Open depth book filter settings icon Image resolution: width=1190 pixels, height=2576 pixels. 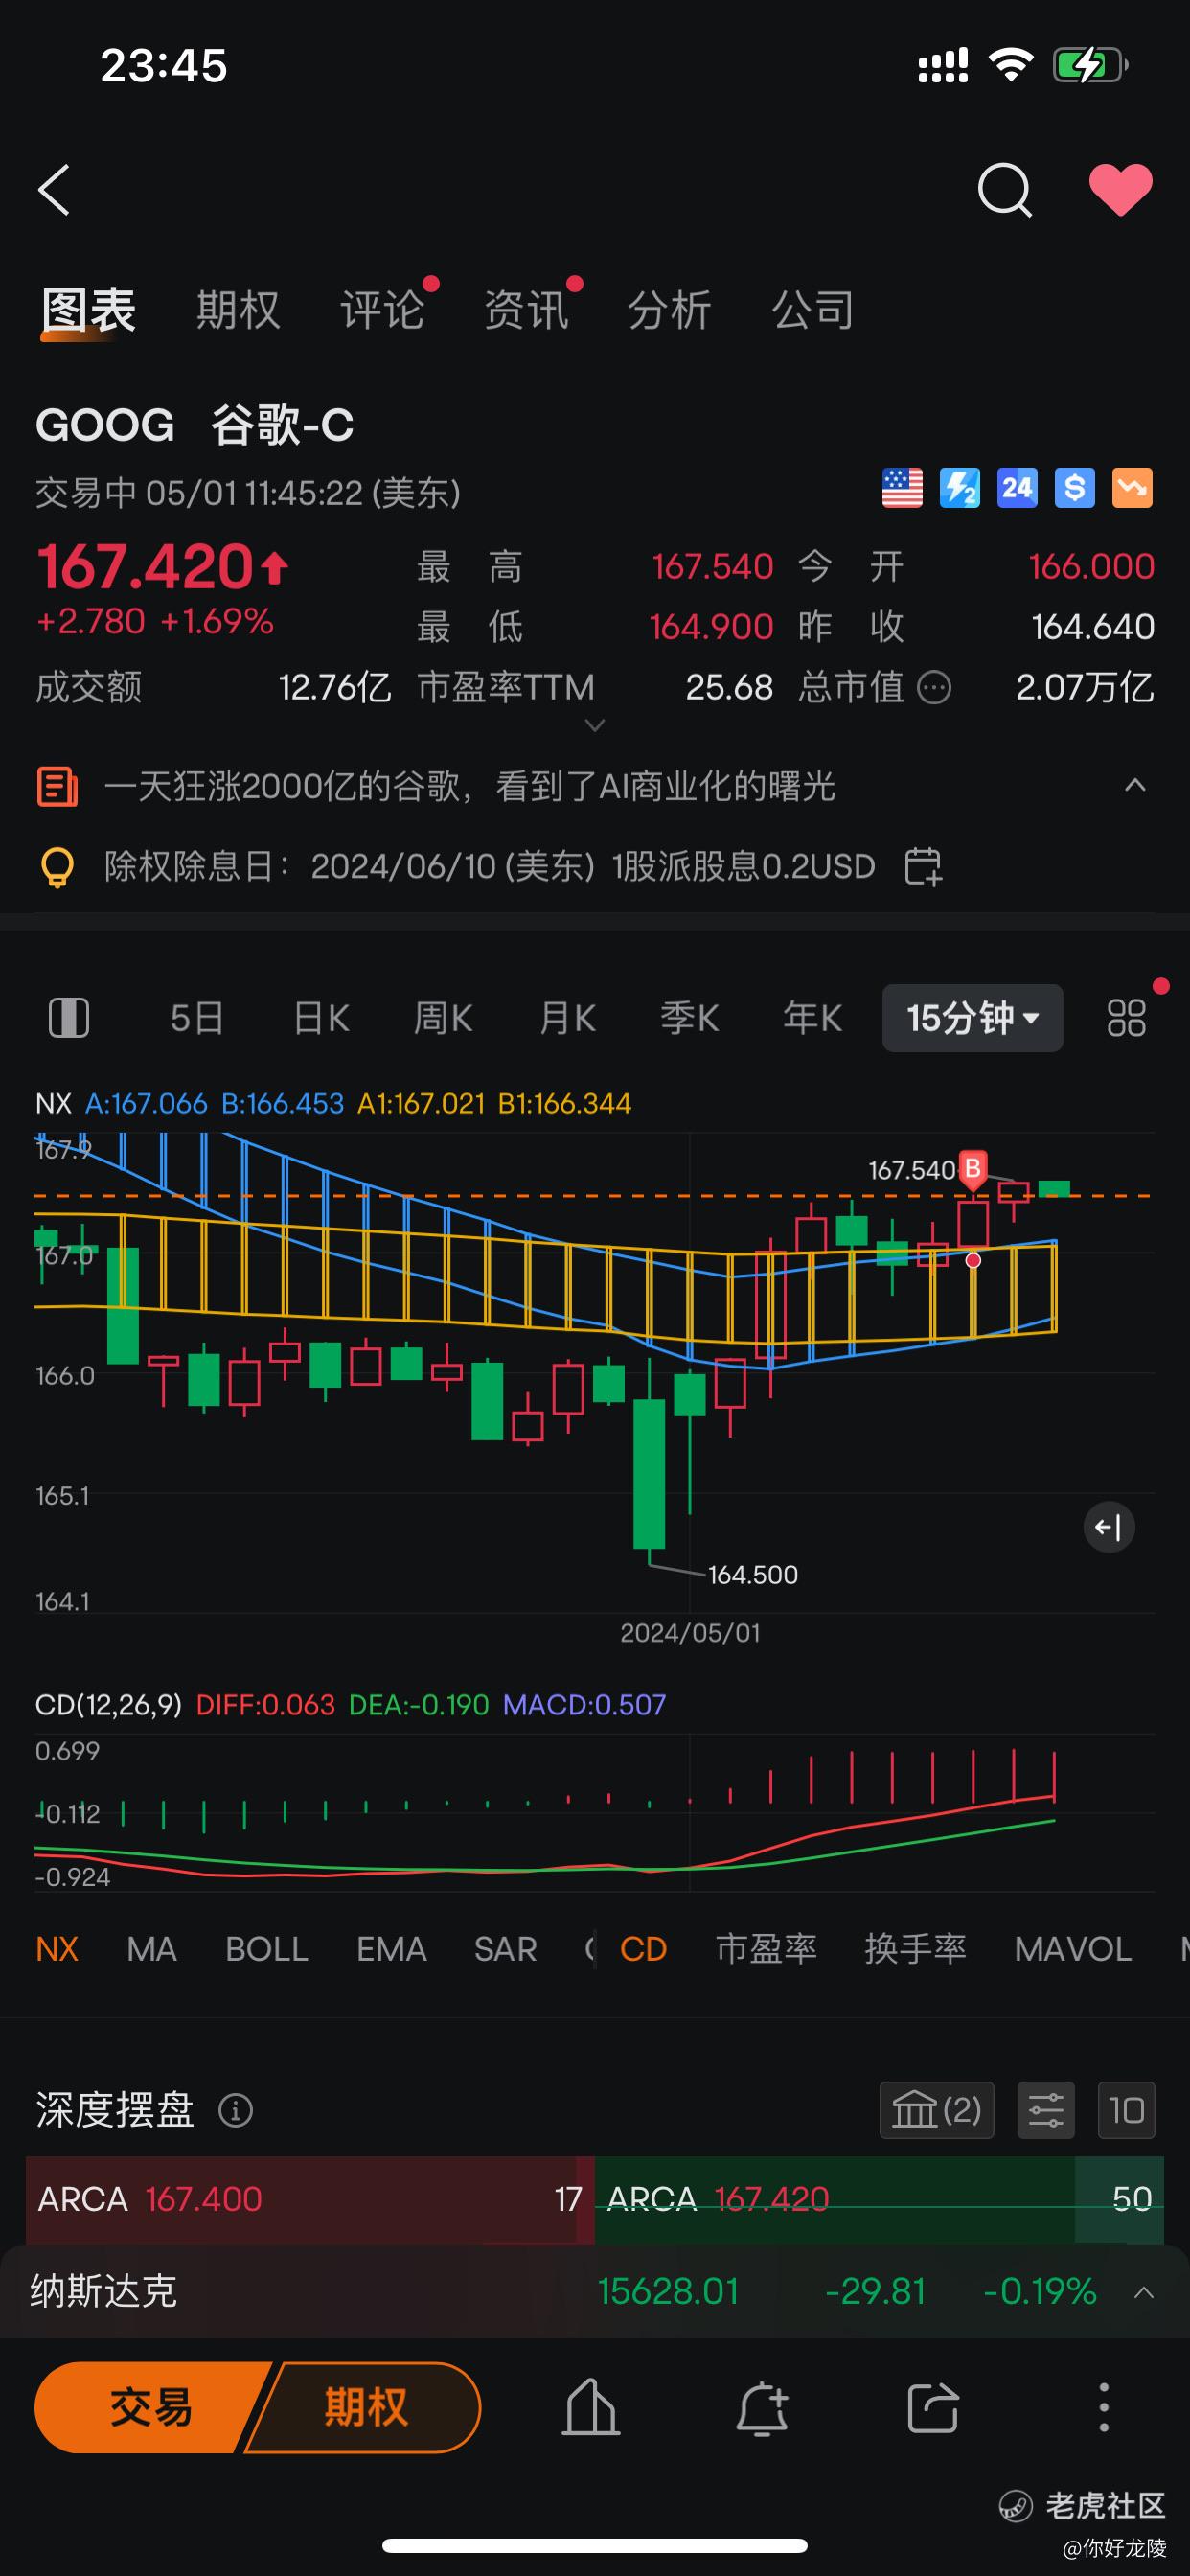[x=1046, y=2110]
